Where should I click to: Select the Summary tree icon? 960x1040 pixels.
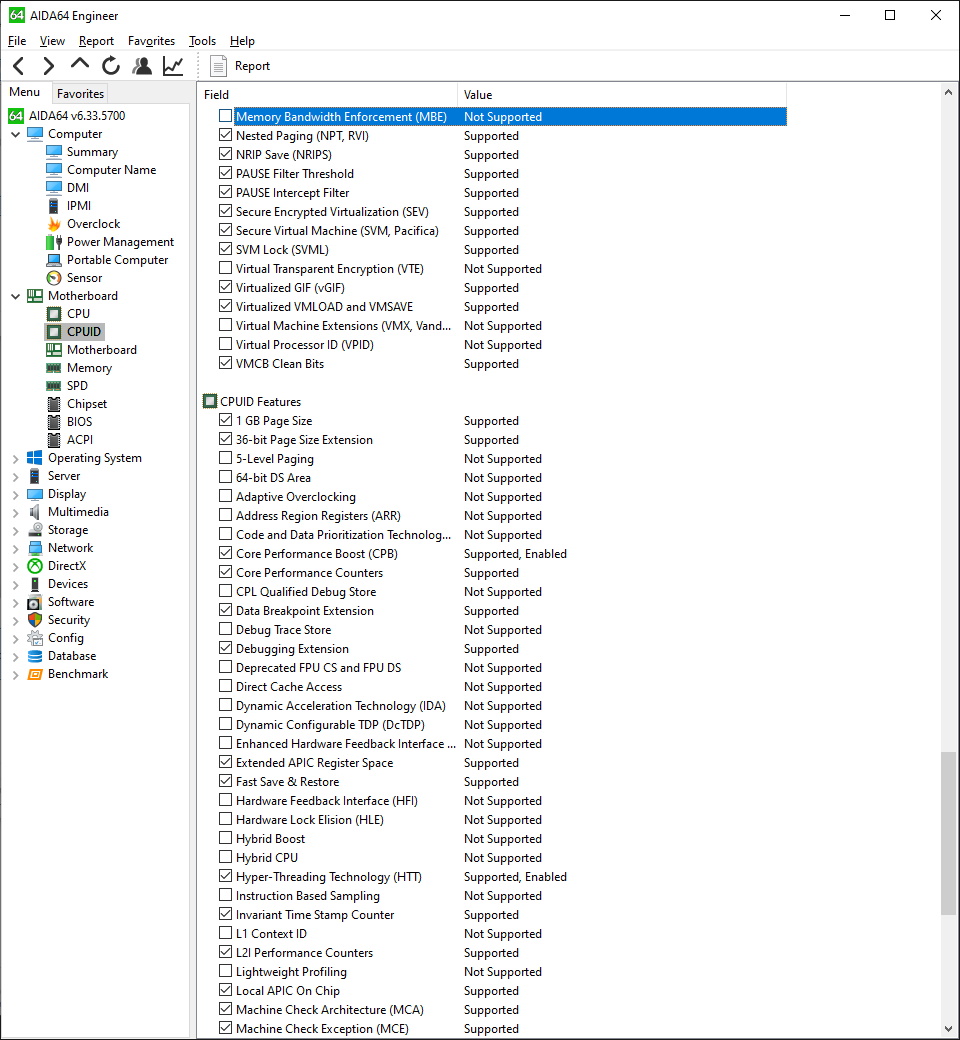54,152
